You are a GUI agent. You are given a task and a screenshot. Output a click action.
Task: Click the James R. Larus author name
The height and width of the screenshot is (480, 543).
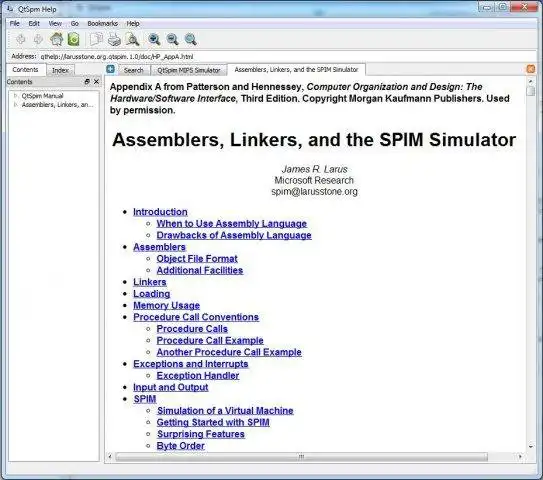[x=314, y=169]
